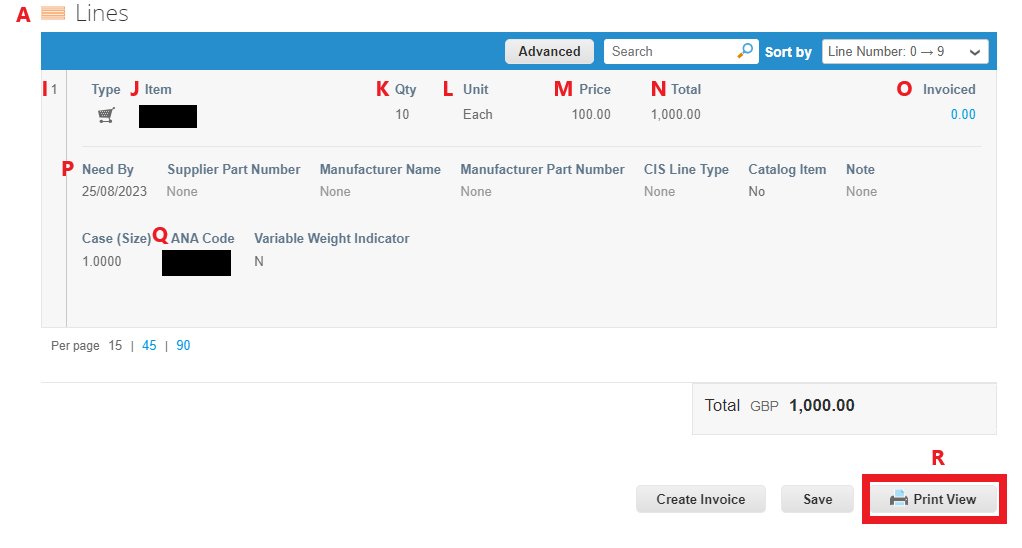Click the Manufacturer Part Number label
1022x548 pixels.
point(542,169)
